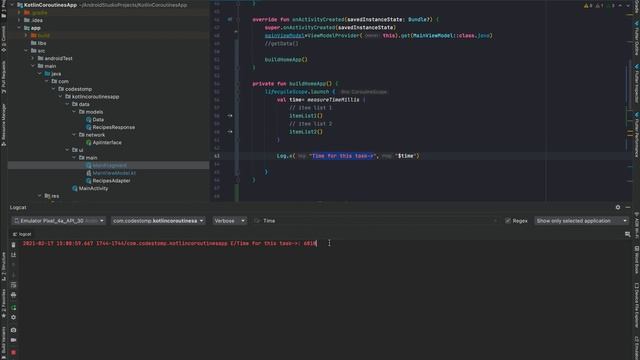Collapse the ui folder
Screen dimensions: 640x360
point(67,150)
